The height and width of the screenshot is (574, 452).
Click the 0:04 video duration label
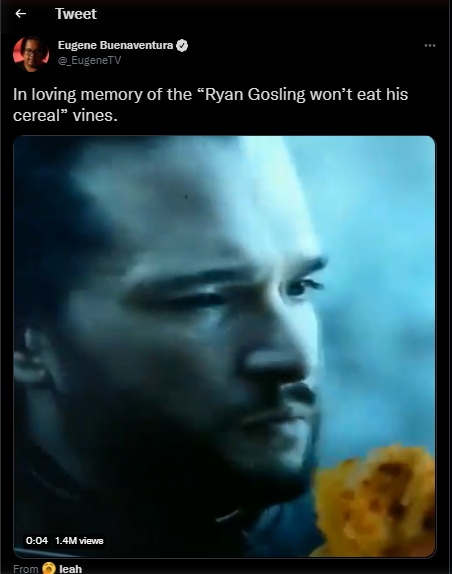(x=37, y=541)
